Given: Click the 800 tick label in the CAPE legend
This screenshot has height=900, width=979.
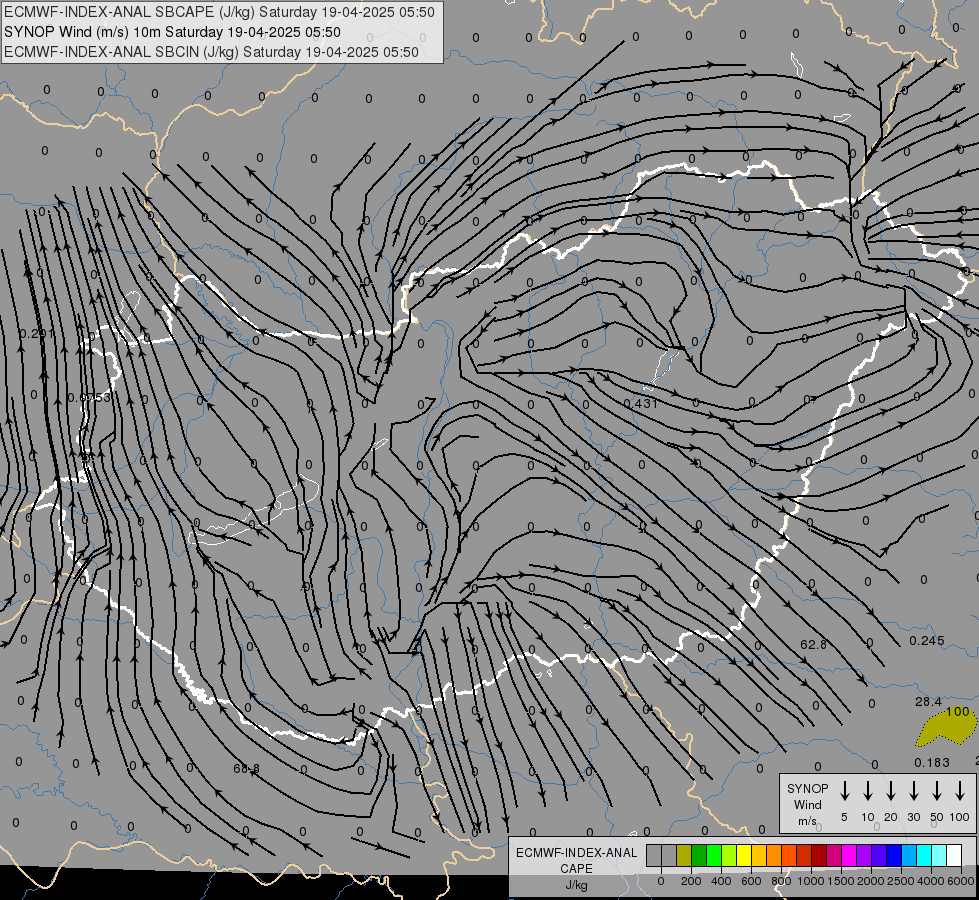Looking at the screenshot, I should click(782, 881).
